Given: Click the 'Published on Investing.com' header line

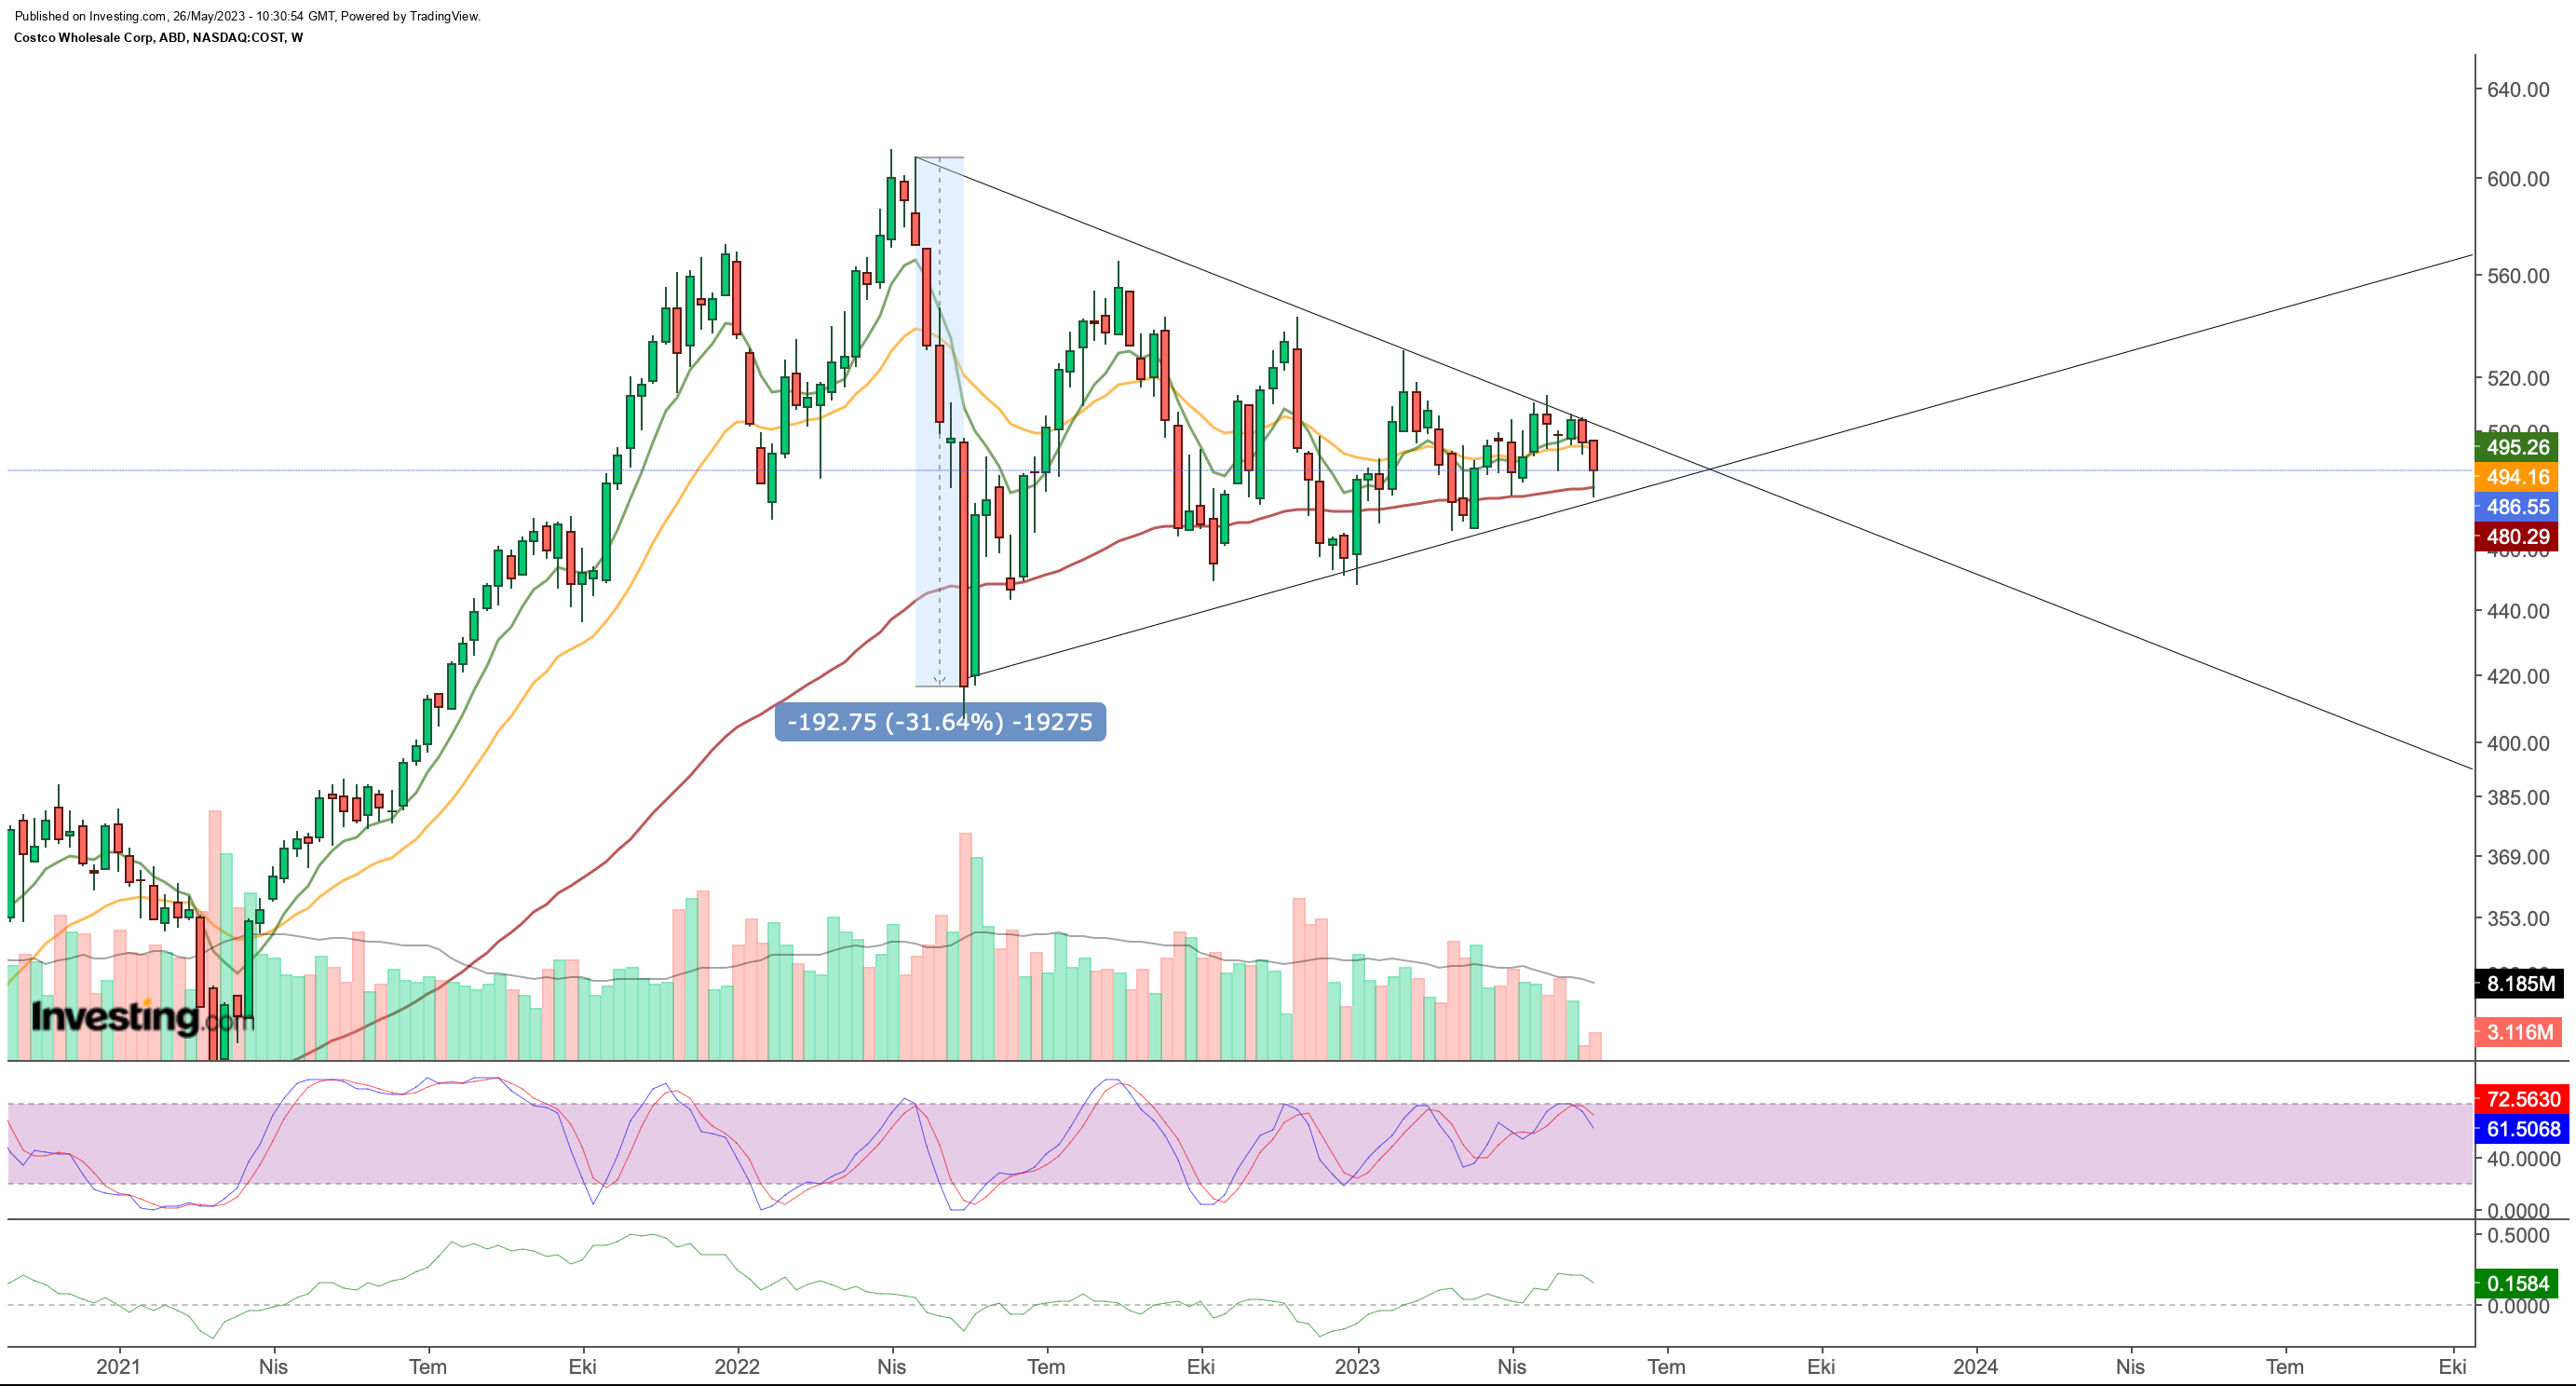Looking at the screenshot, I should 247,16.
